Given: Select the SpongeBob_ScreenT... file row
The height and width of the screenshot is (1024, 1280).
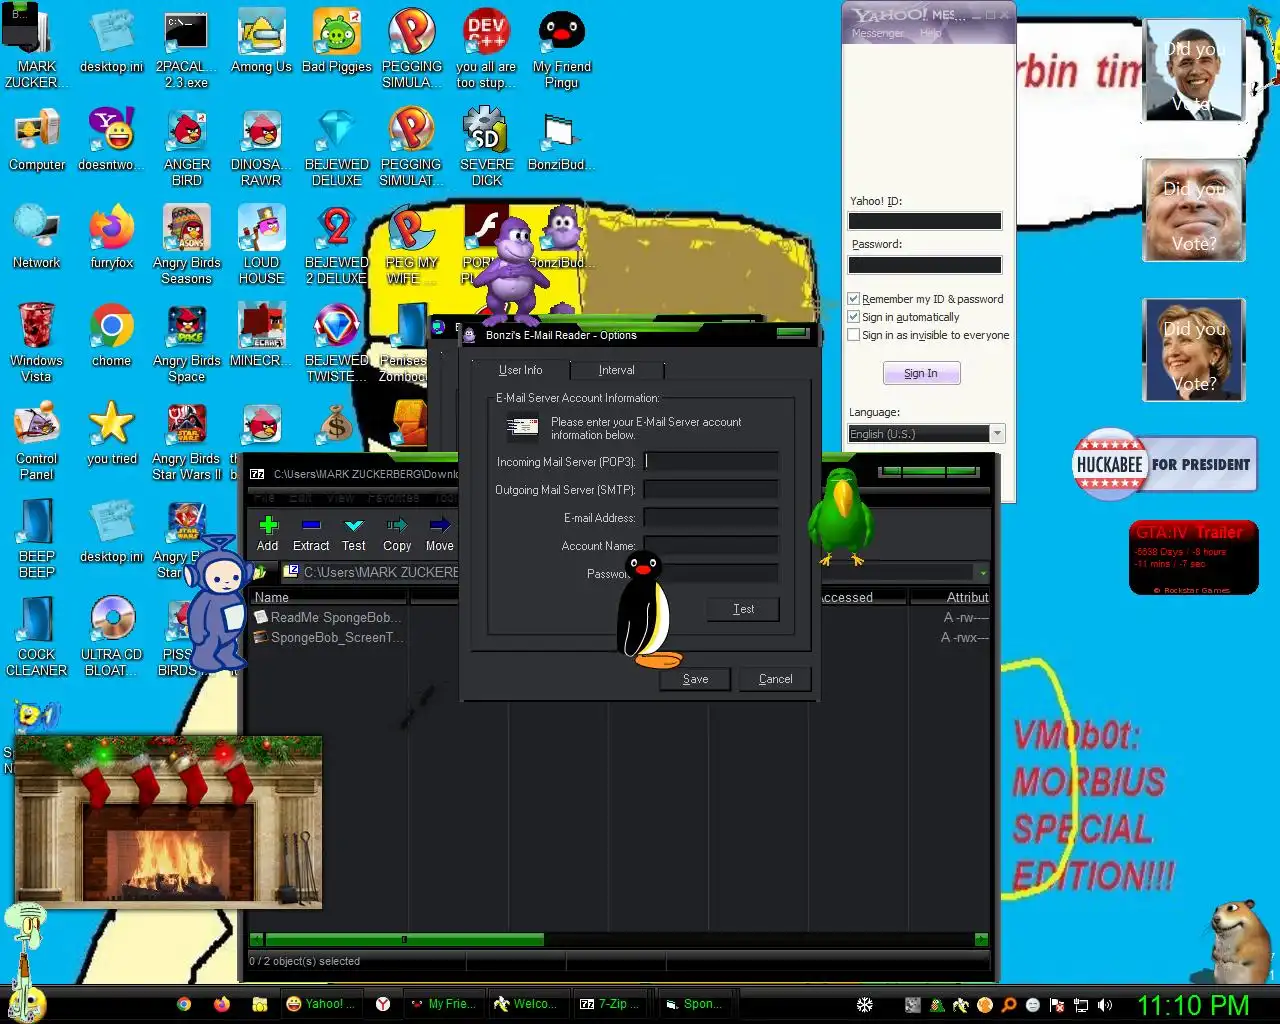Looking at the screenshot, I should [330, 637].
